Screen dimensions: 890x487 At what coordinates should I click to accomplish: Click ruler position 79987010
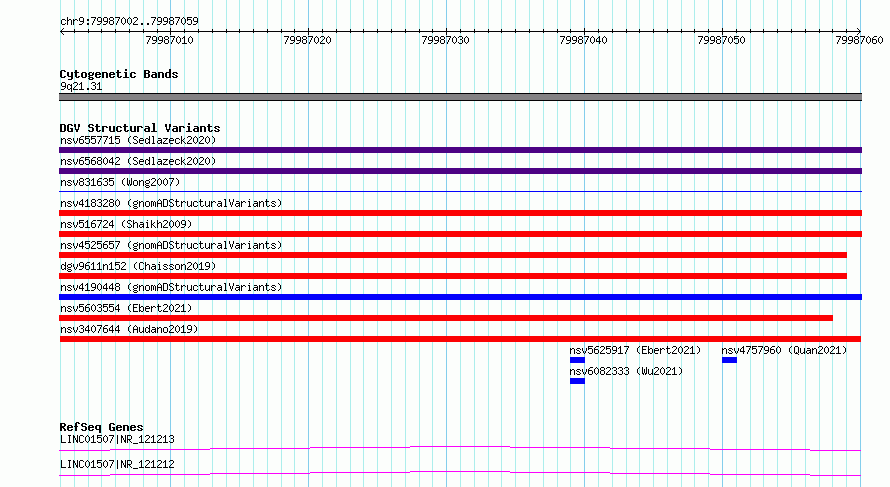(x=169, y=40)
